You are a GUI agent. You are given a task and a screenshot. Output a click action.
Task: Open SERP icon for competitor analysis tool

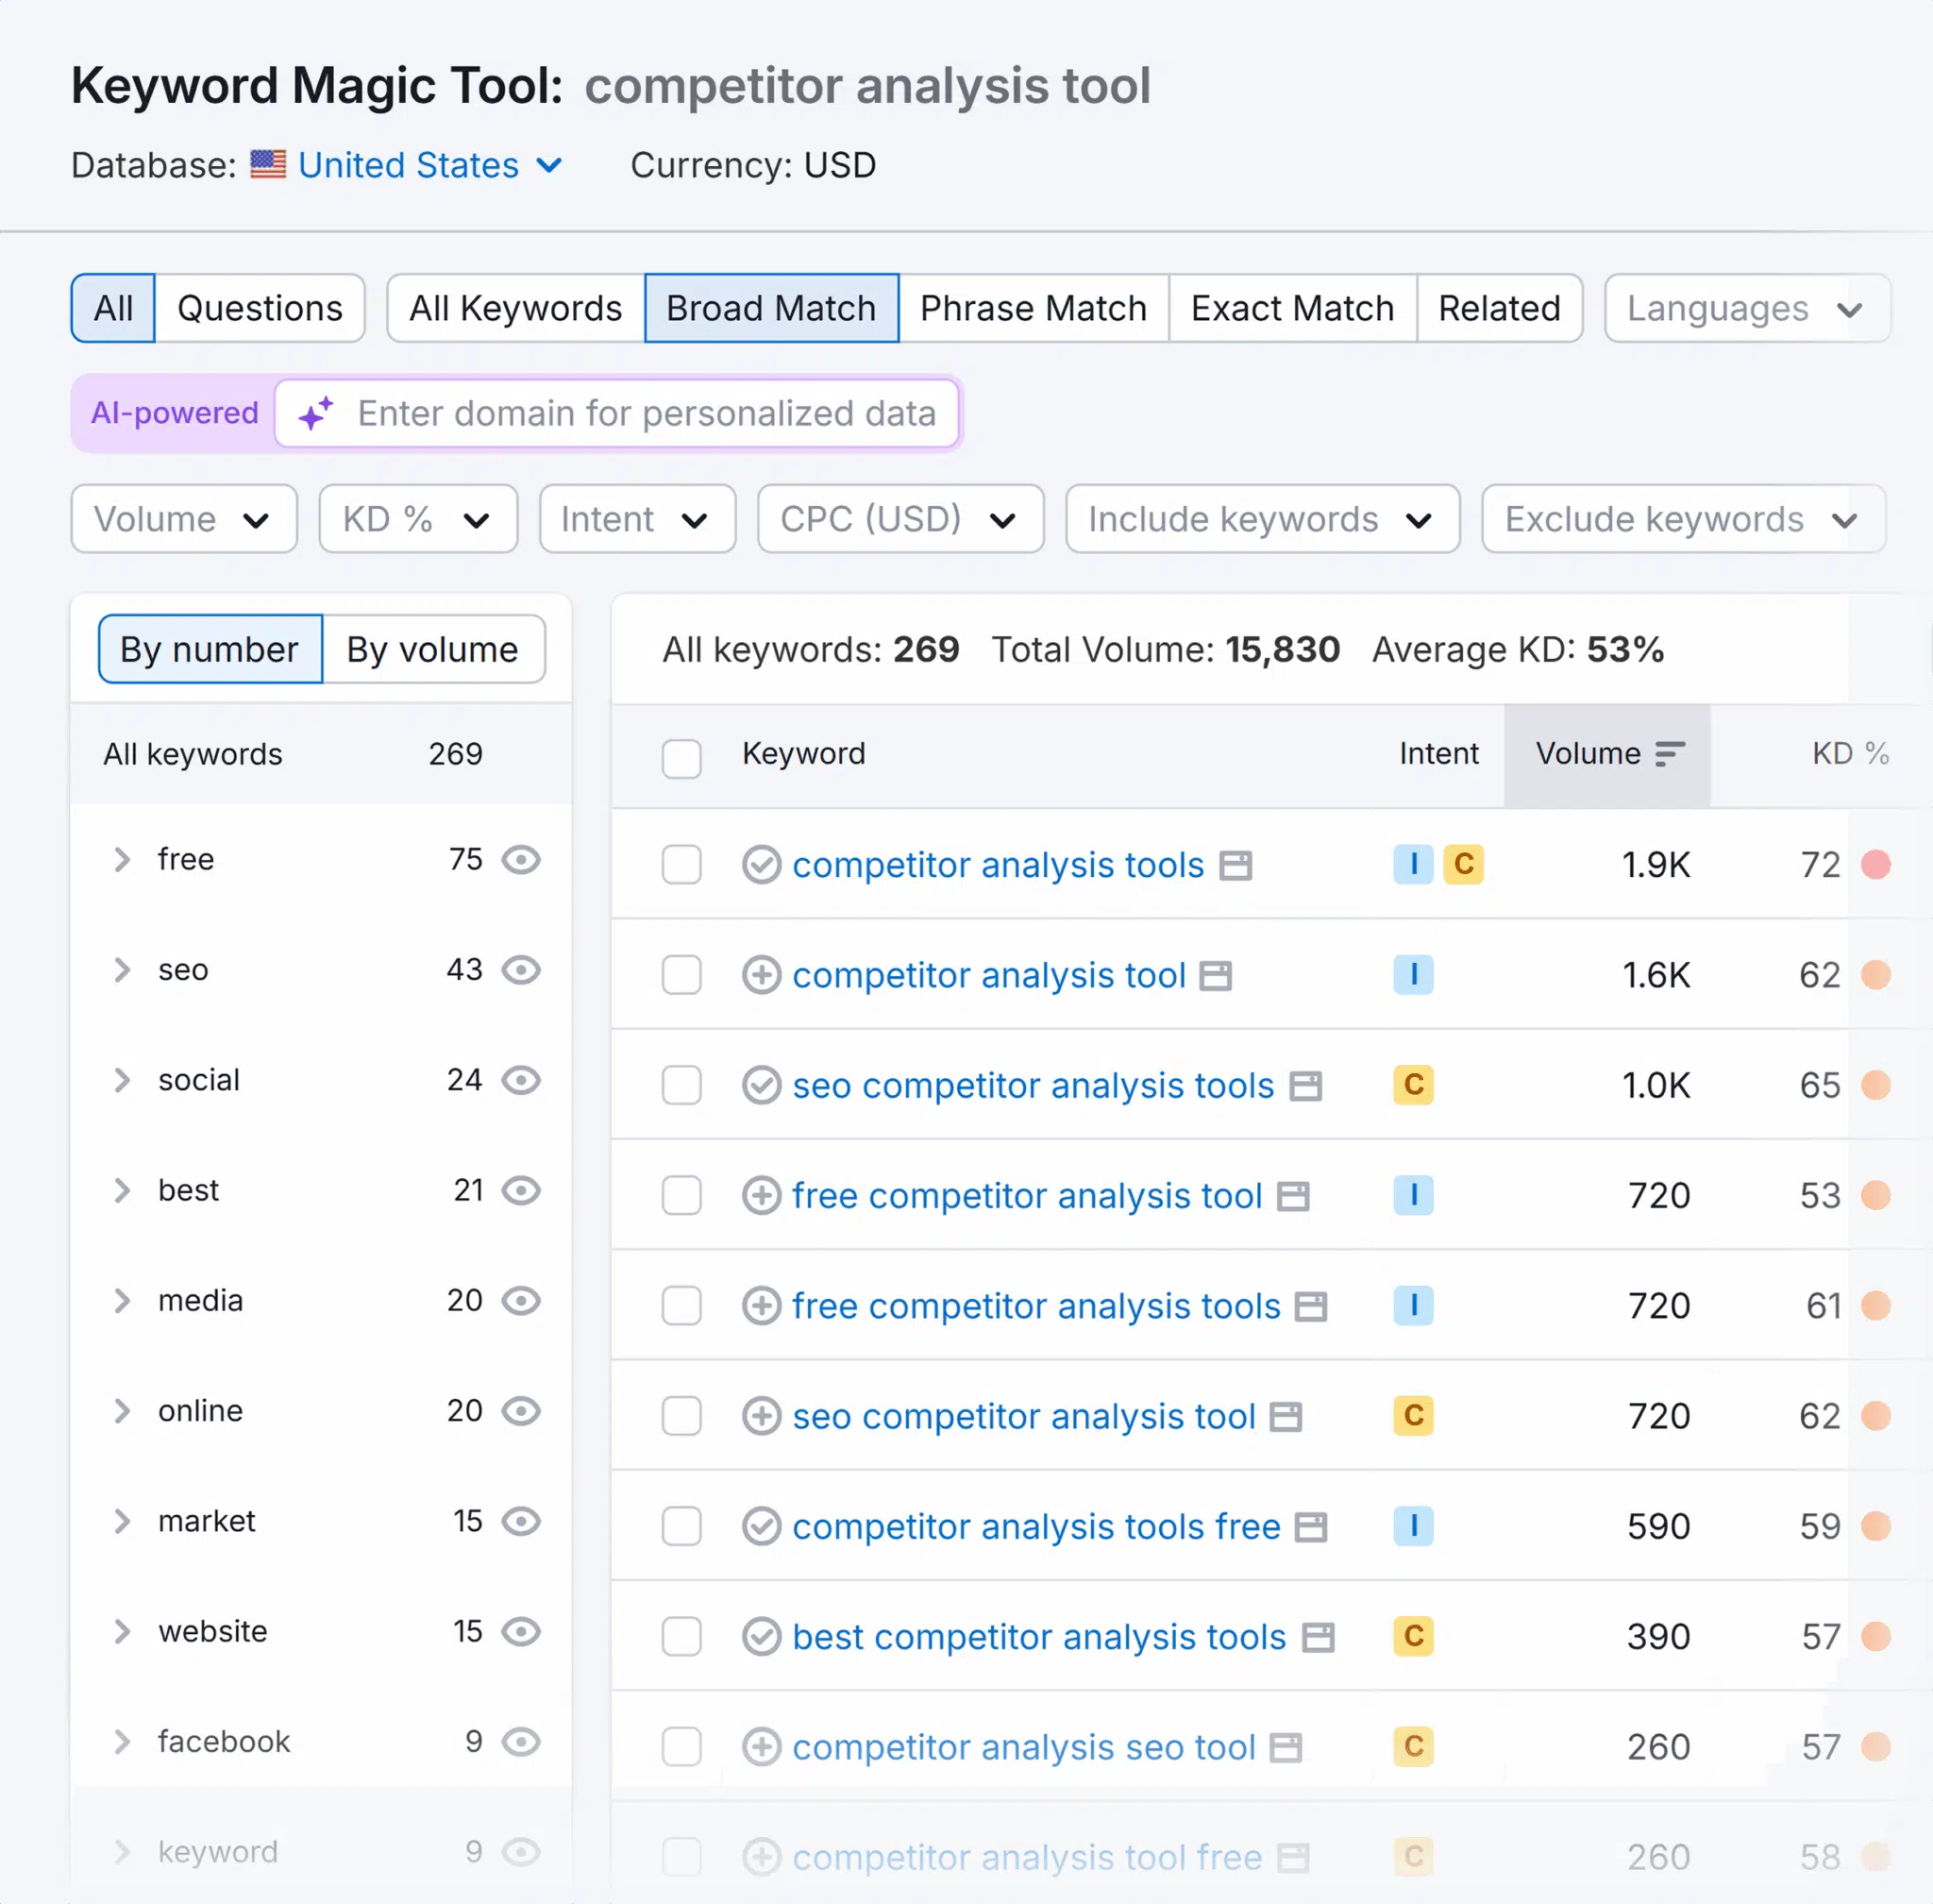[x=1216, y=975]
